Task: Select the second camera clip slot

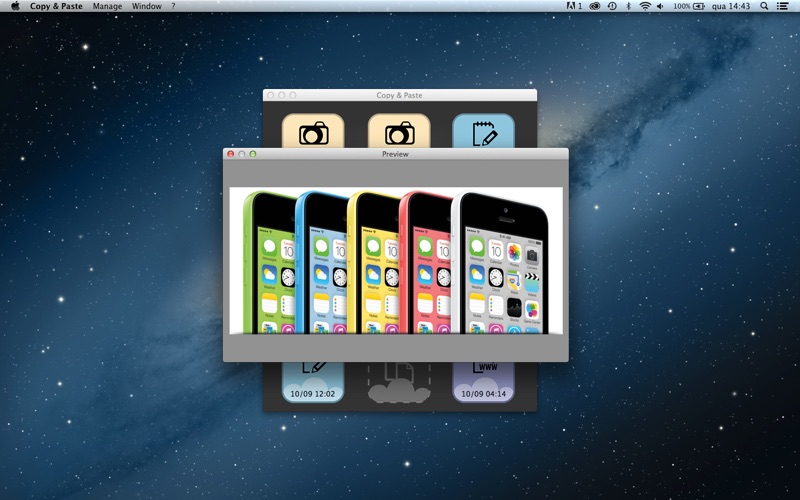Action: (399, 131)
